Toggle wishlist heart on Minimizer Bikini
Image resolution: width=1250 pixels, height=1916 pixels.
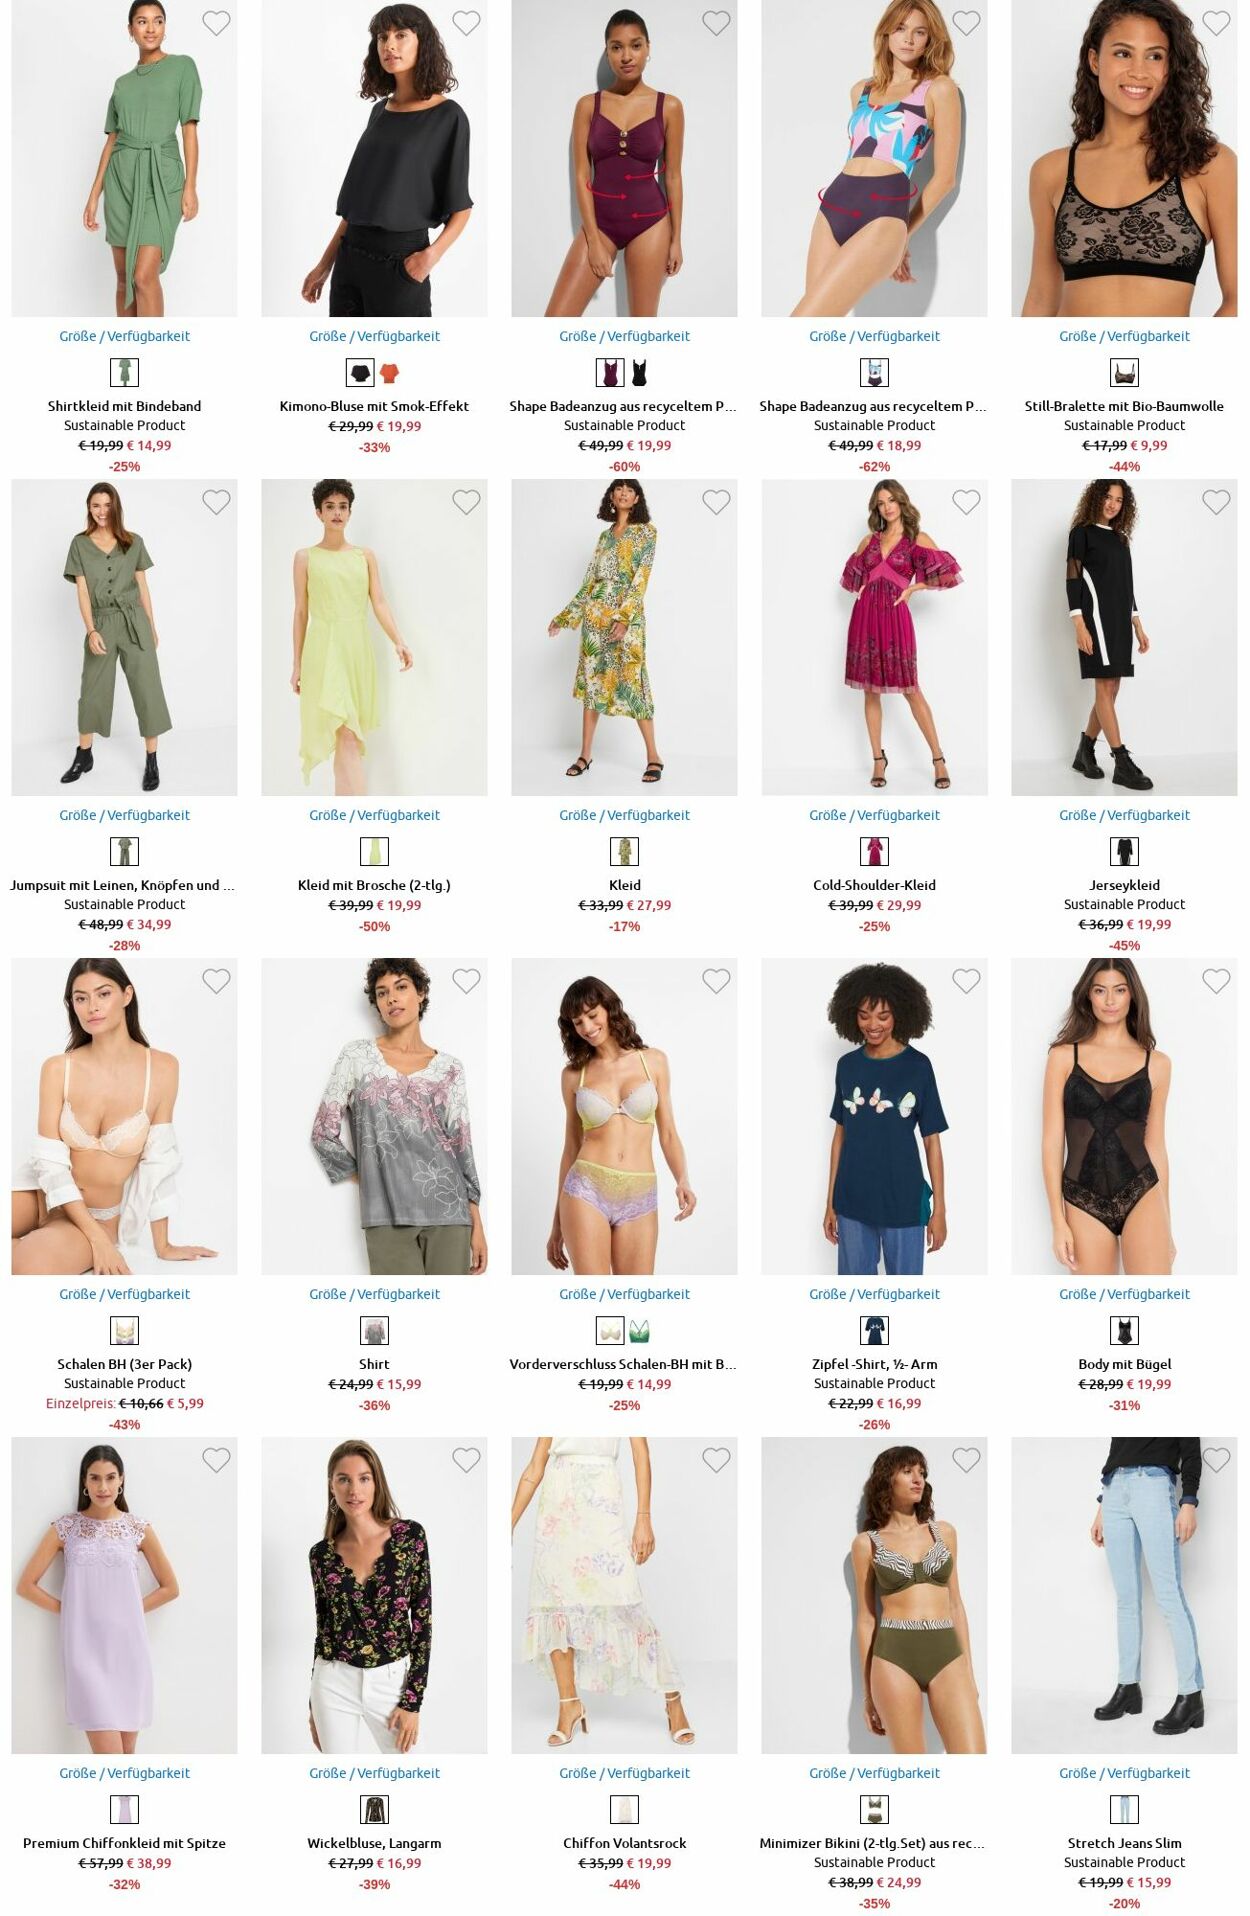966,1460
